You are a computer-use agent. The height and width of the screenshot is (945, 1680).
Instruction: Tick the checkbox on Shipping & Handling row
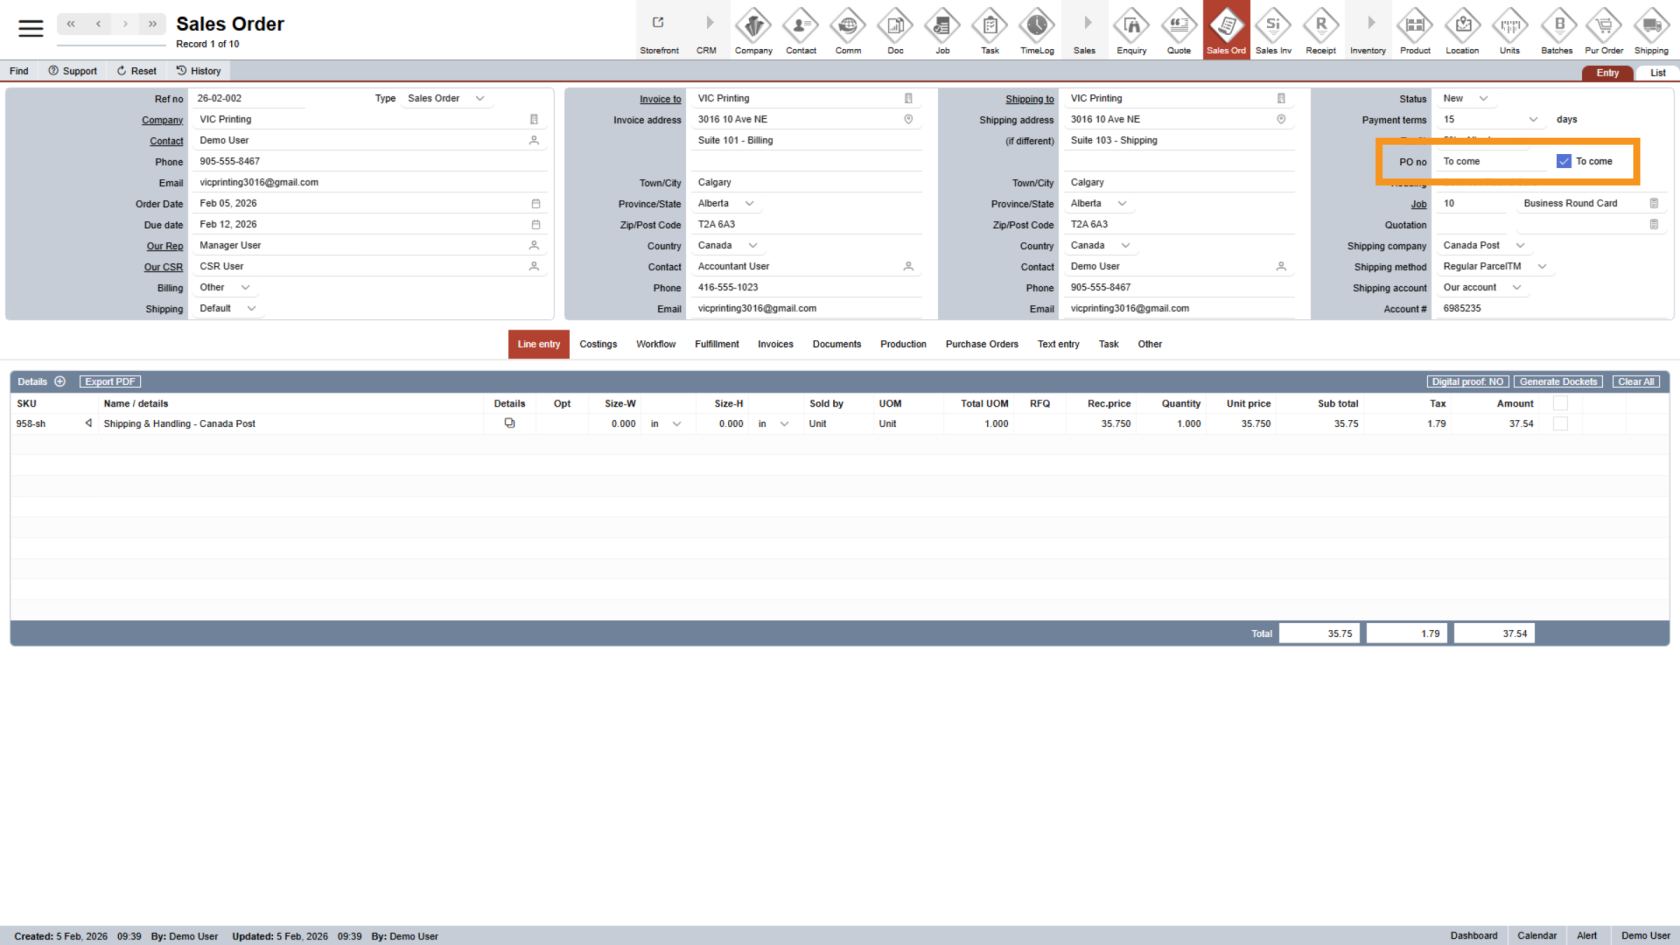(1560, 423)
